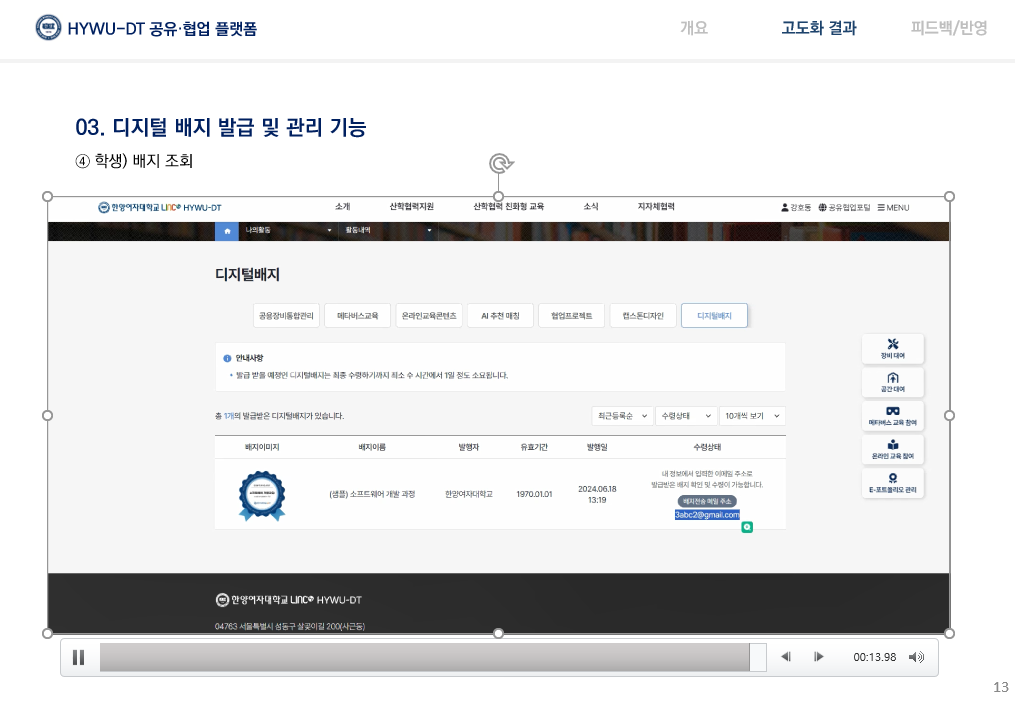Click the 안내사항 info icon
1015x702 pixels.
[227, 358]
